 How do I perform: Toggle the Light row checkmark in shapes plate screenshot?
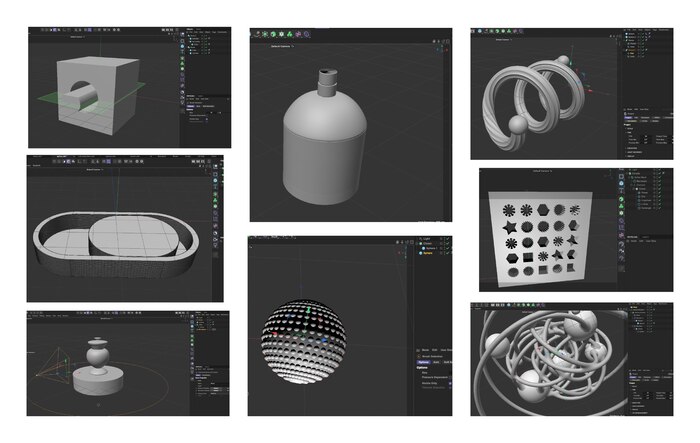(659, 170)
